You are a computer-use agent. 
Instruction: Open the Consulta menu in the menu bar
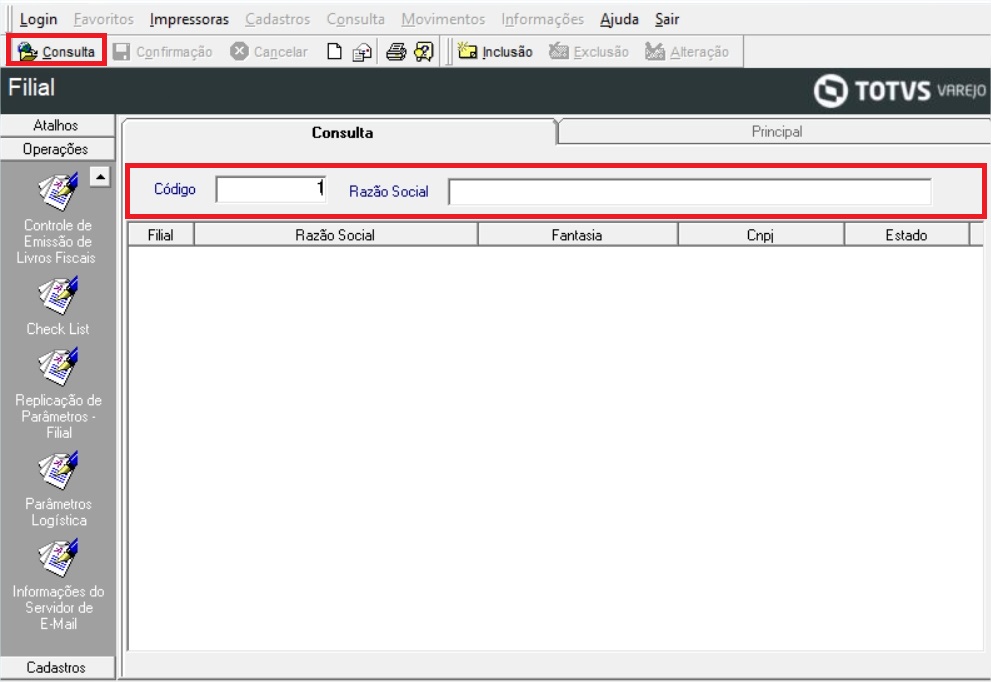point(355,20)
